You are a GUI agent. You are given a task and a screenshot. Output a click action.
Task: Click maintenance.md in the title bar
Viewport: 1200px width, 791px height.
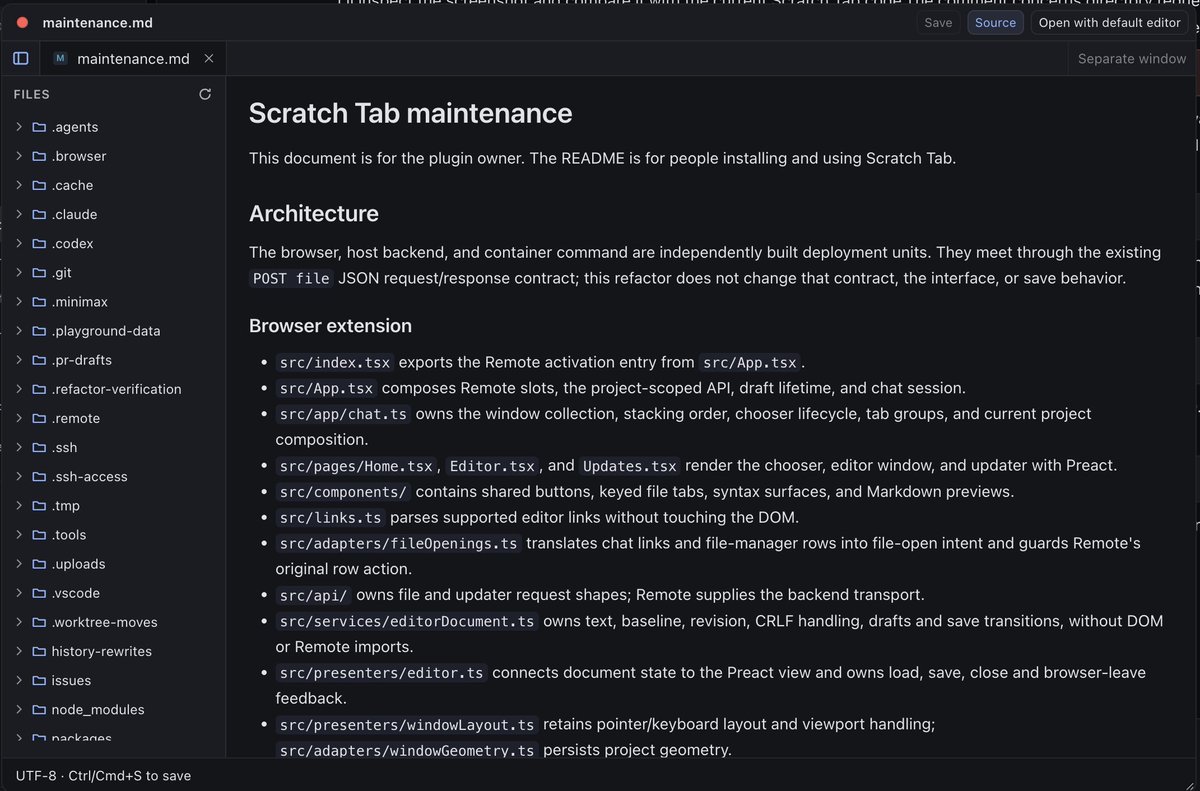pos(98,22)
